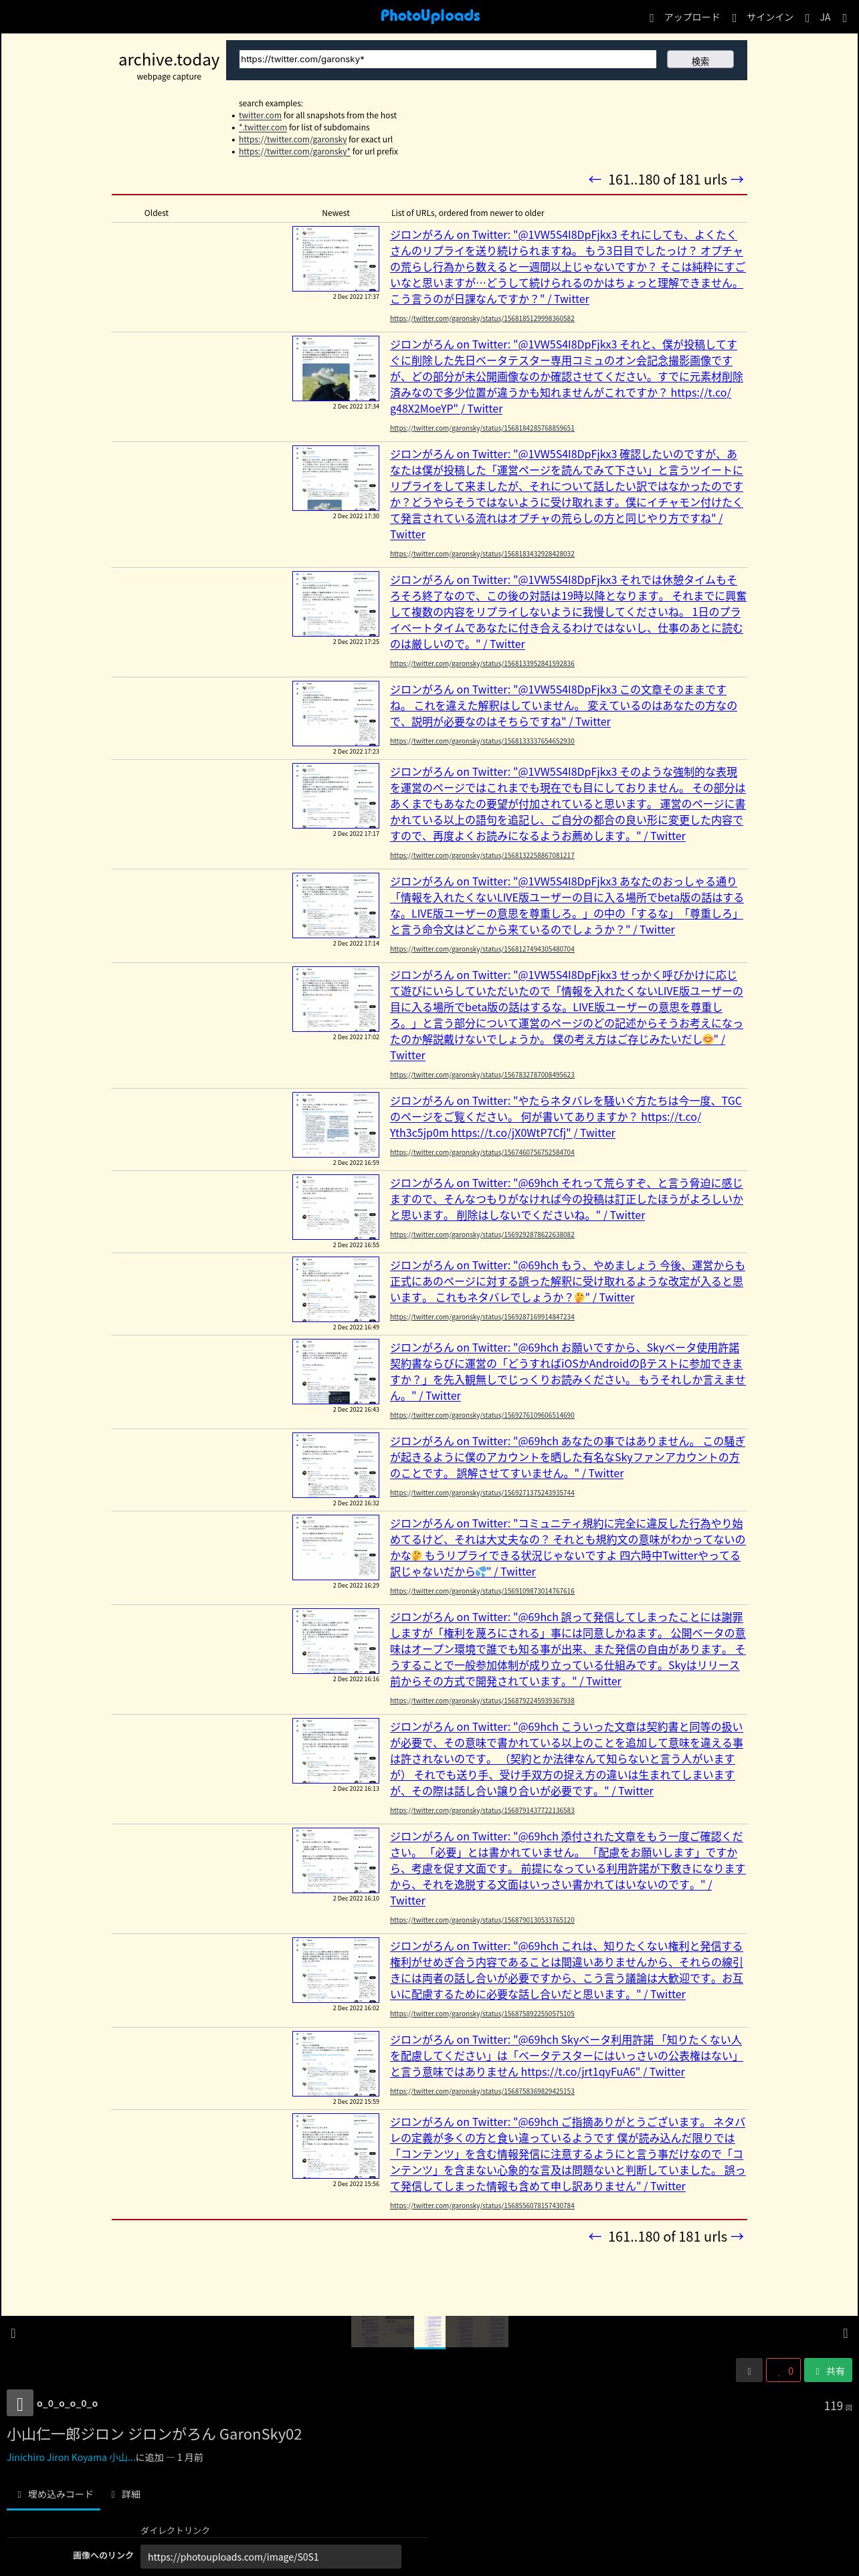Click the bottom right arrow after 181 urls
The width and height of the screenshot is (859, 2576).
pos(738,2237)
